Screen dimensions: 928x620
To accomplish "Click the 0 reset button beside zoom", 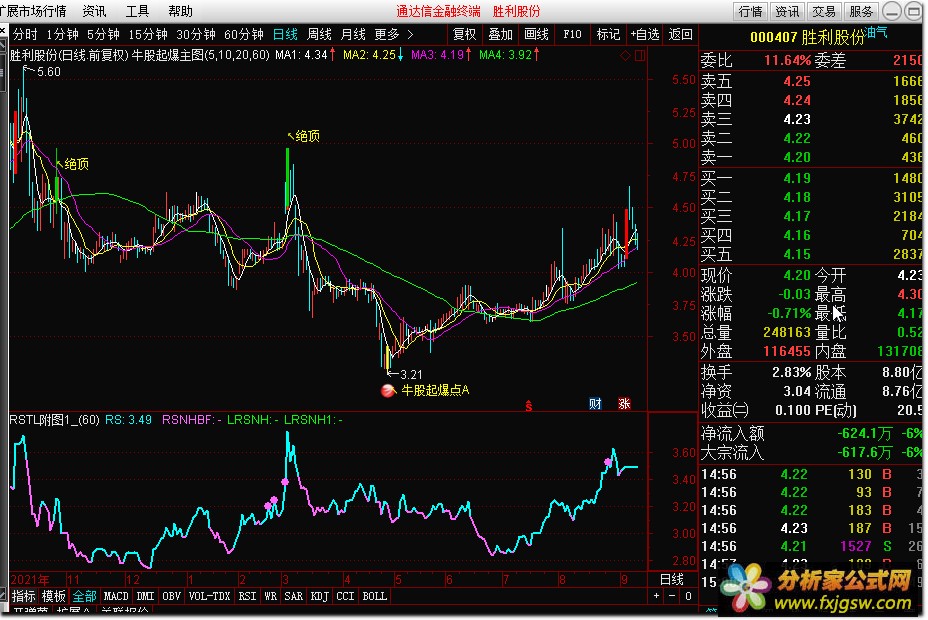I will pos(688,596).
